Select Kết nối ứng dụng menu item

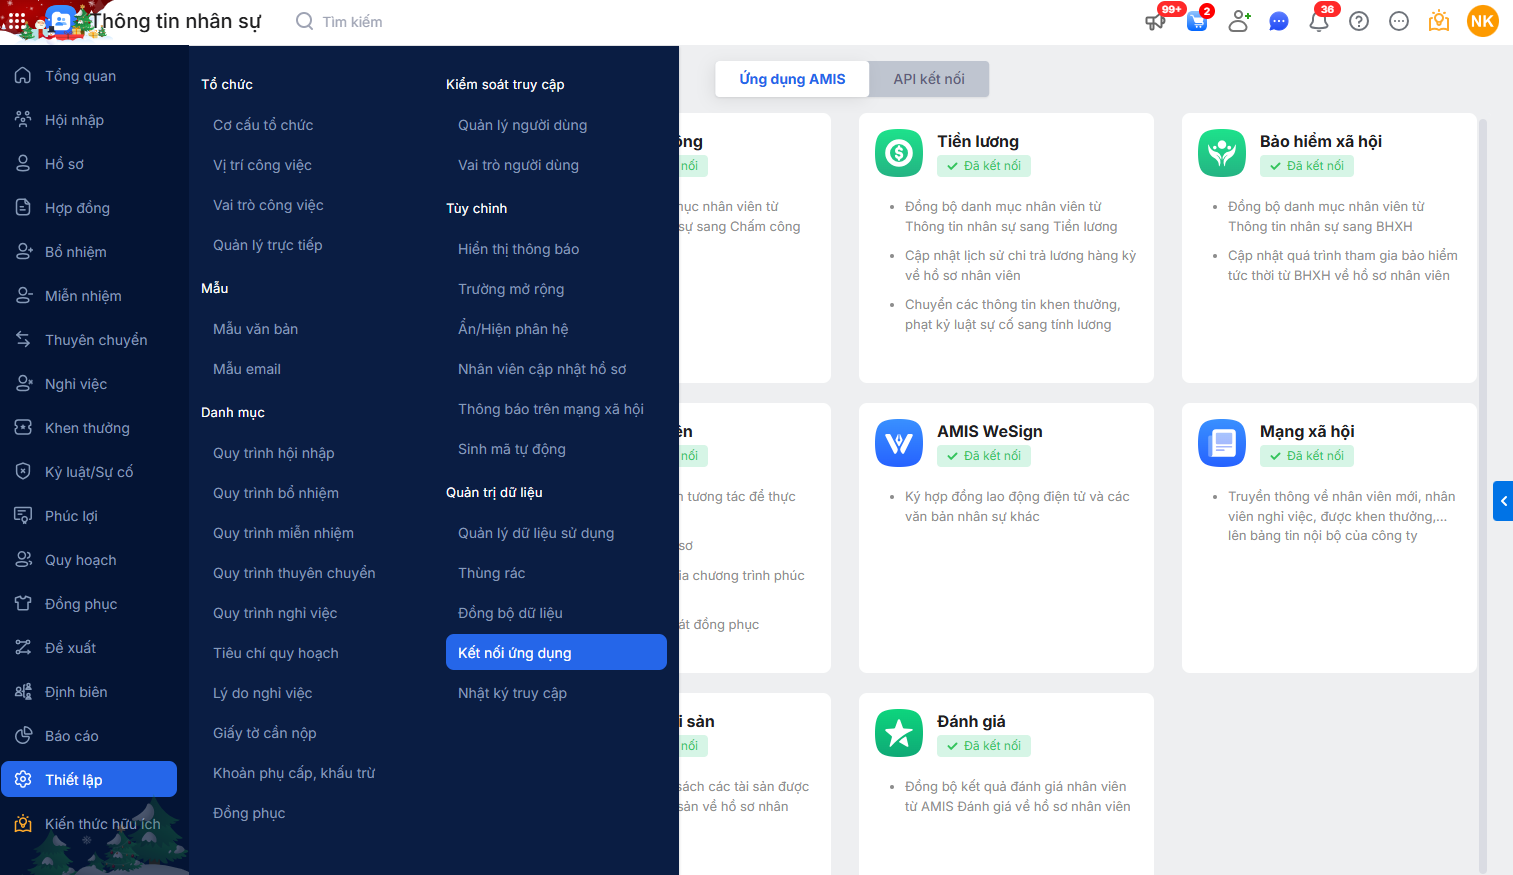(x=556, y=652)
